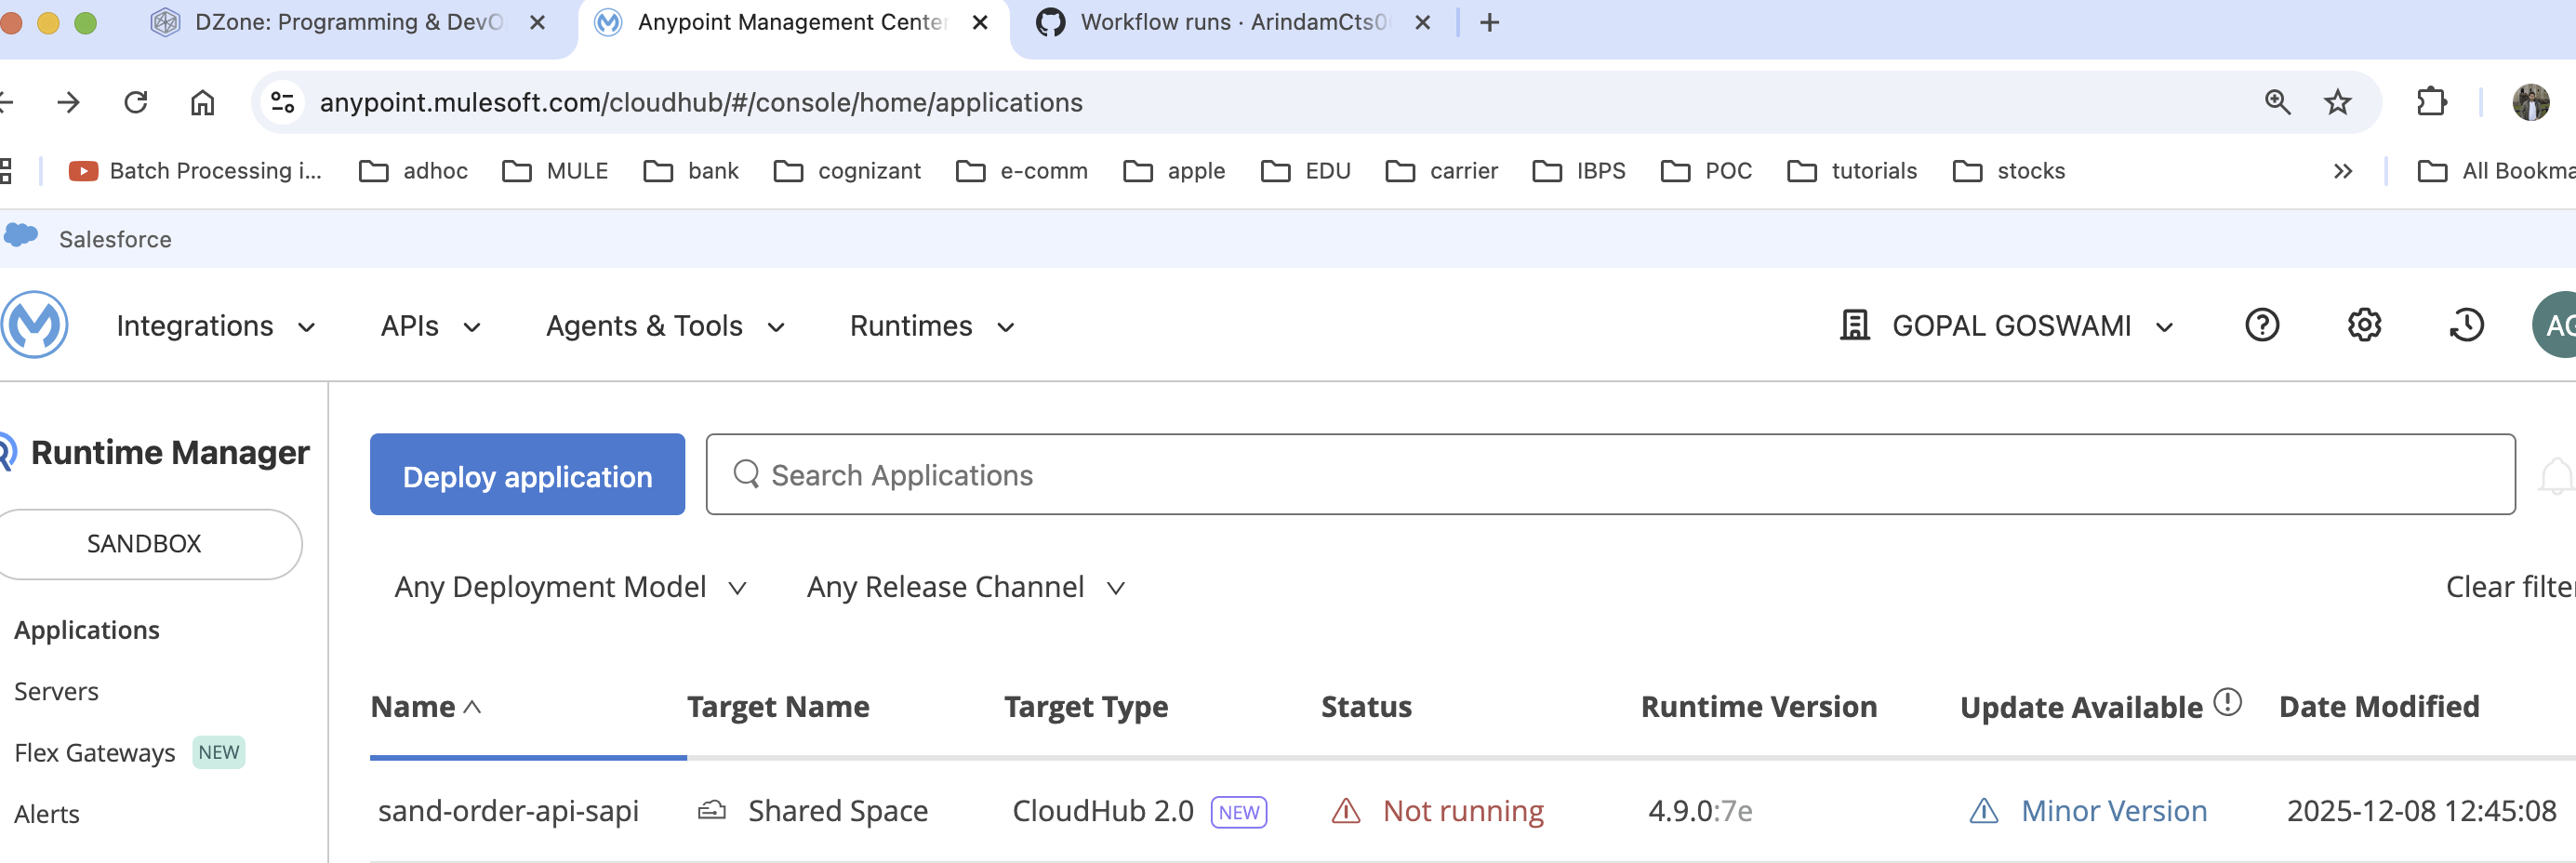This screenshot has height=863, width=2576.
Task: Click the Not running status text
Action: coord(1463,810)
